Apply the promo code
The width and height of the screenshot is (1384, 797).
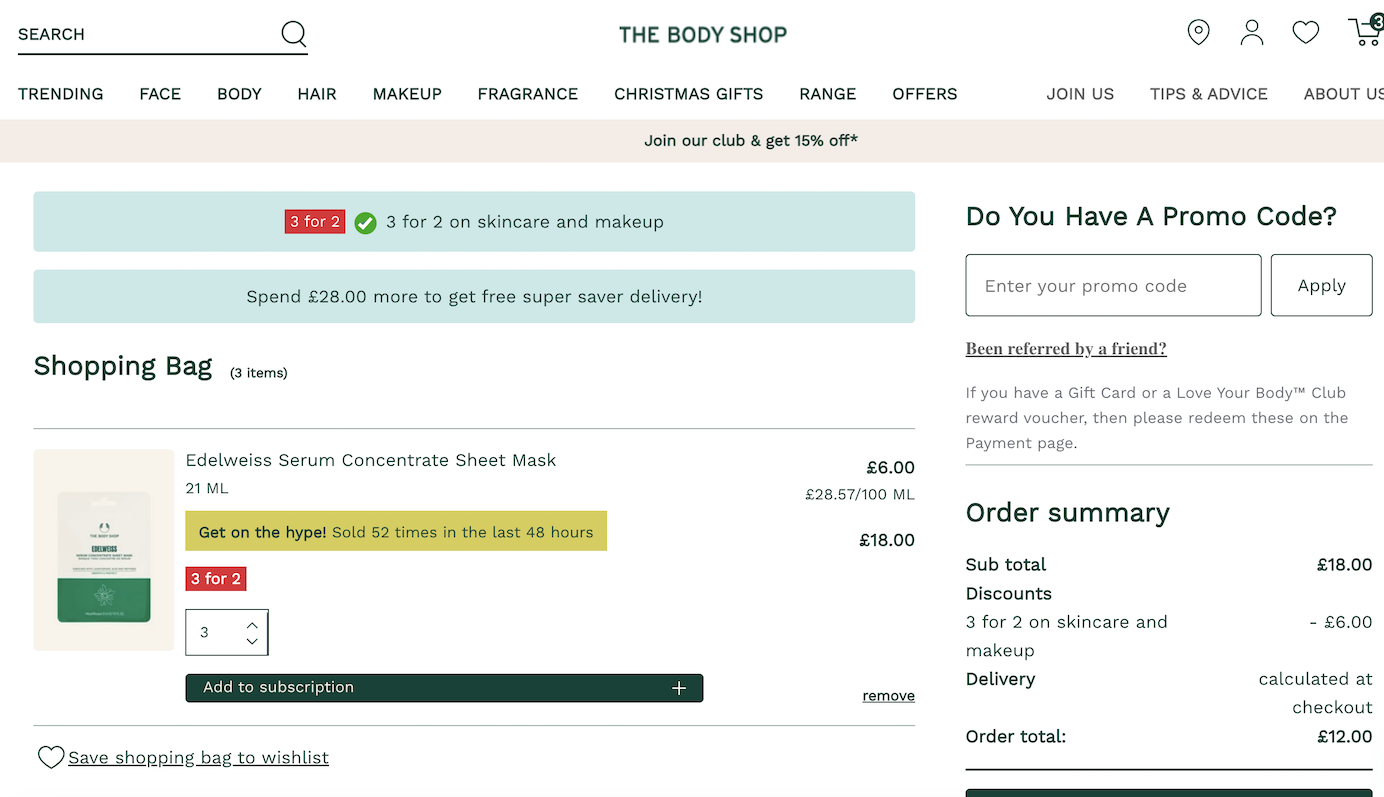pyautogui.click(x=1321, y=285)
